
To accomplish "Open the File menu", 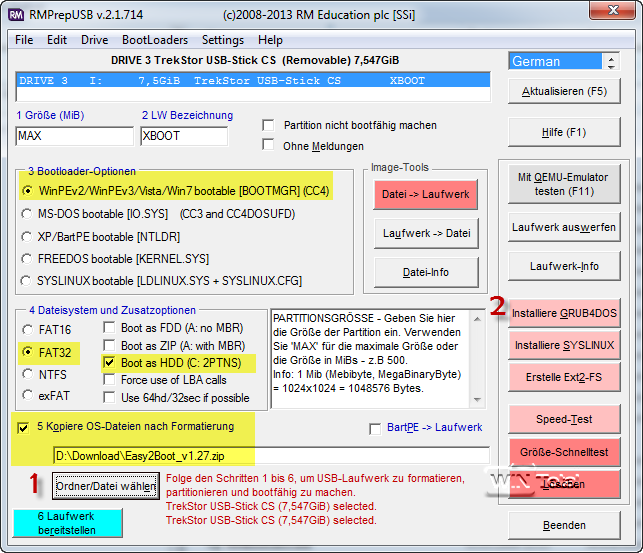I will [x=24, y=40].
